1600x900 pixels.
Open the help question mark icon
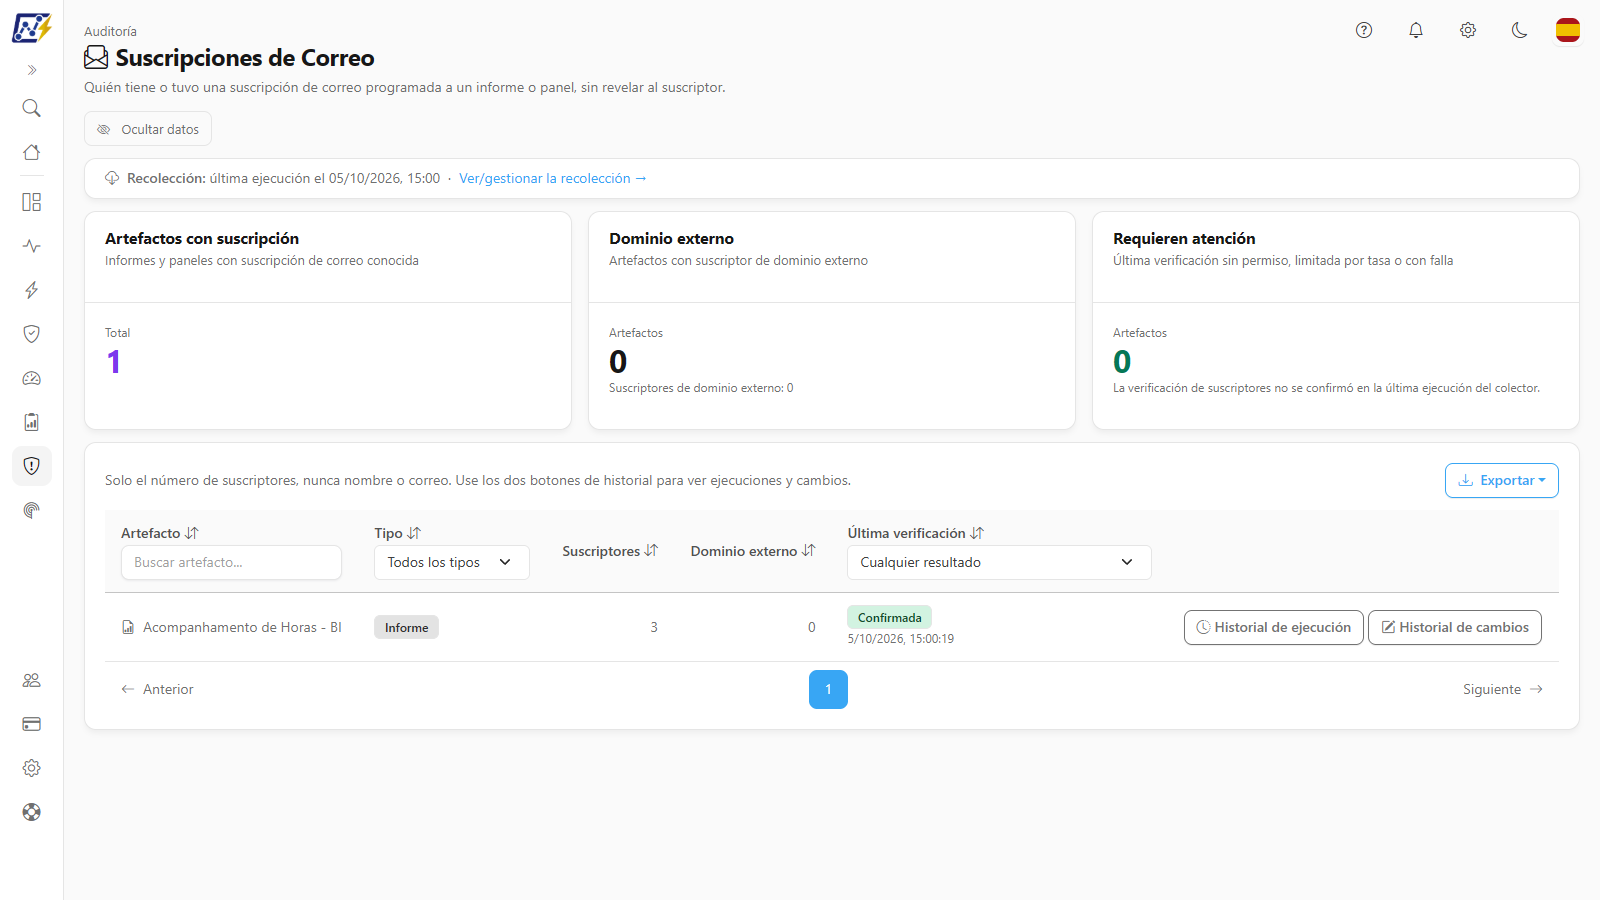click(x=1364, y=30)
